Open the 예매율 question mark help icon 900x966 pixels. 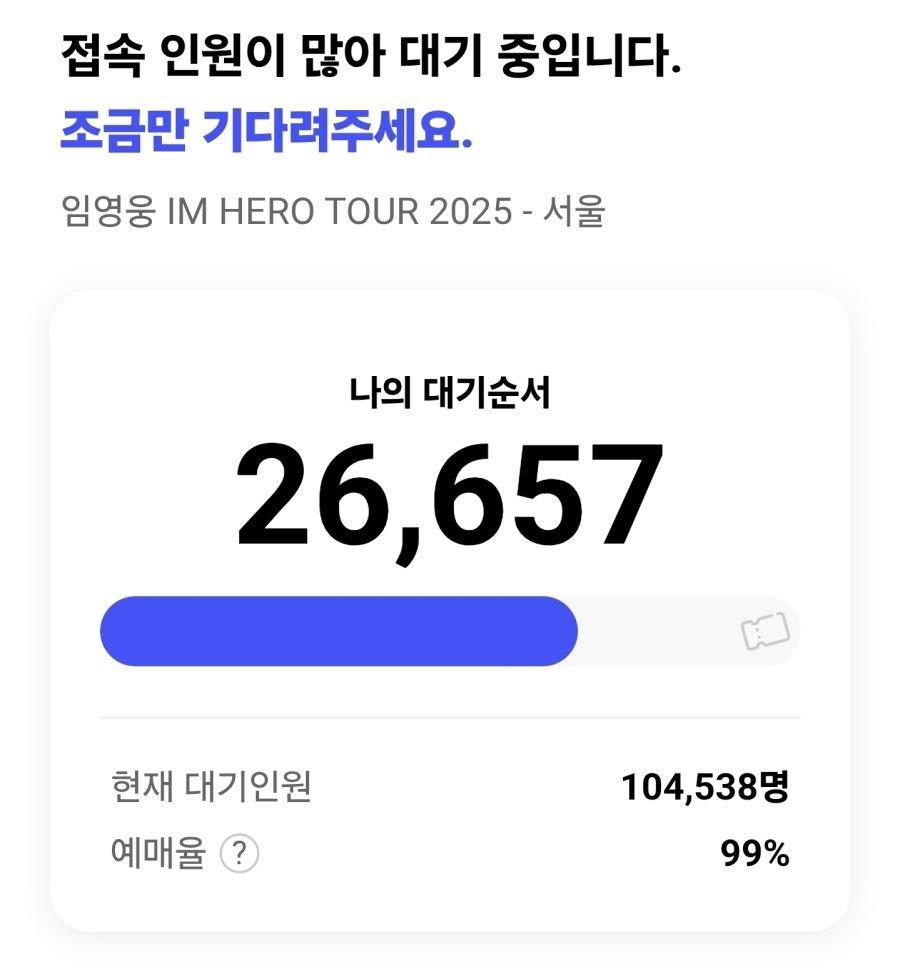[x=239, y=854]
